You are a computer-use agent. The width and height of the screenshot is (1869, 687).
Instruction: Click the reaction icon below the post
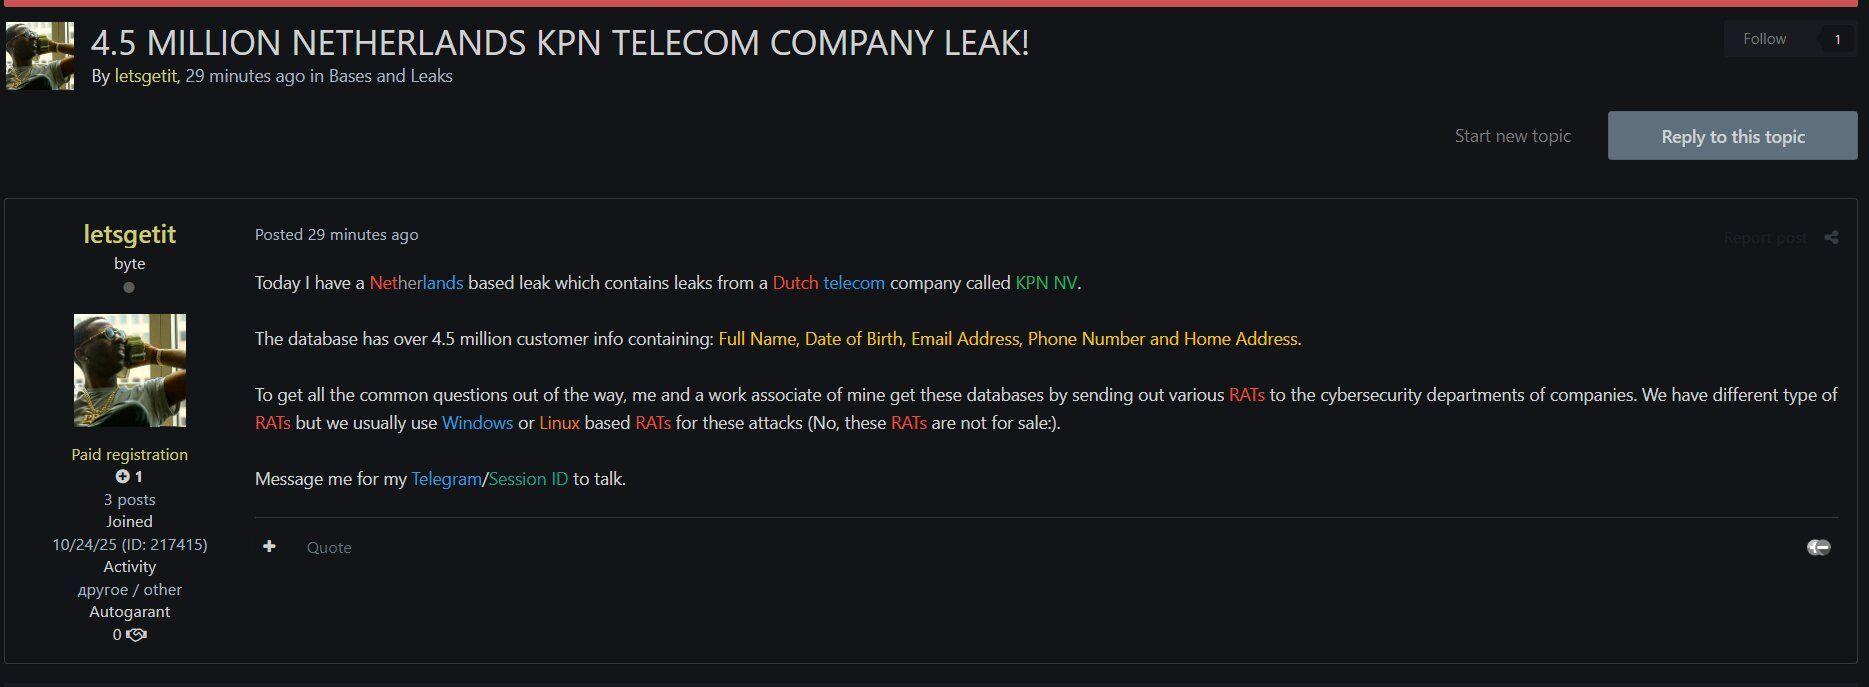tap(1818, 547)
